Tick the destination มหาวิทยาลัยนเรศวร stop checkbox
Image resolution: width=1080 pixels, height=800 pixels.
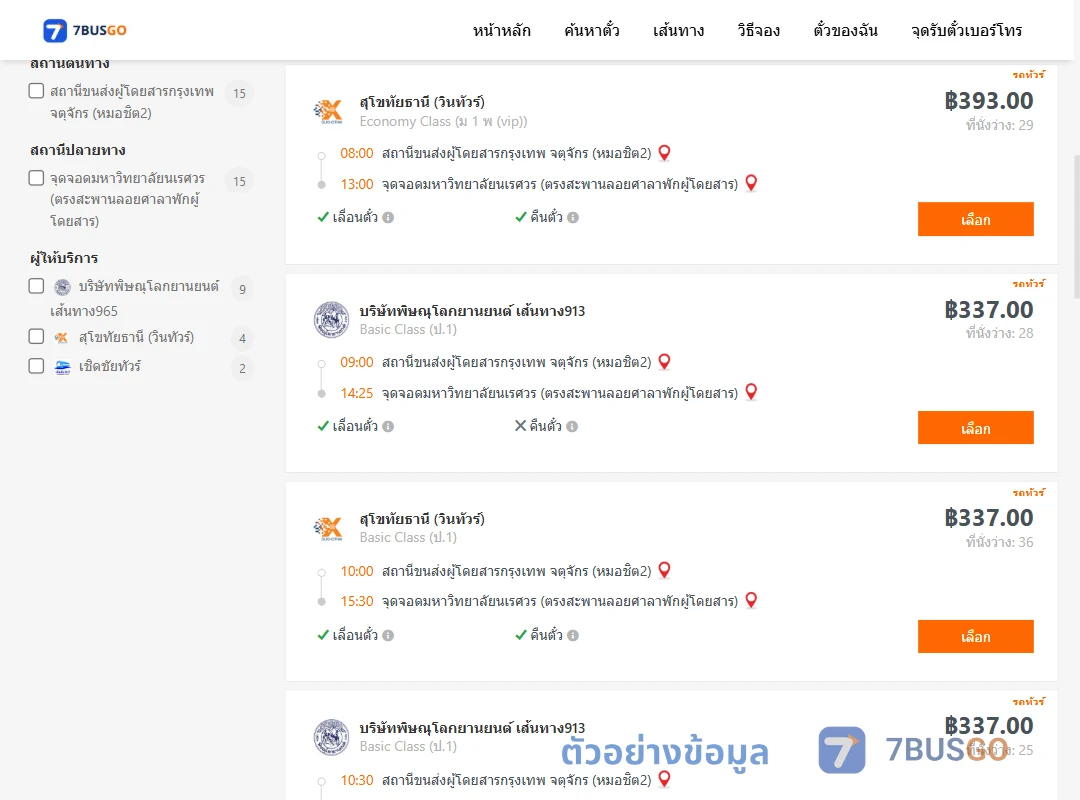(37, 178)
